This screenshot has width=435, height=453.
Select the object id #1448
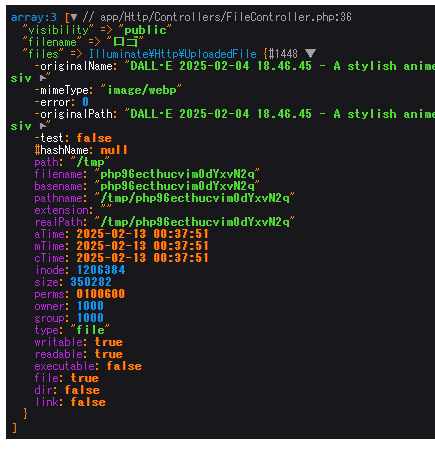point(283,54)
